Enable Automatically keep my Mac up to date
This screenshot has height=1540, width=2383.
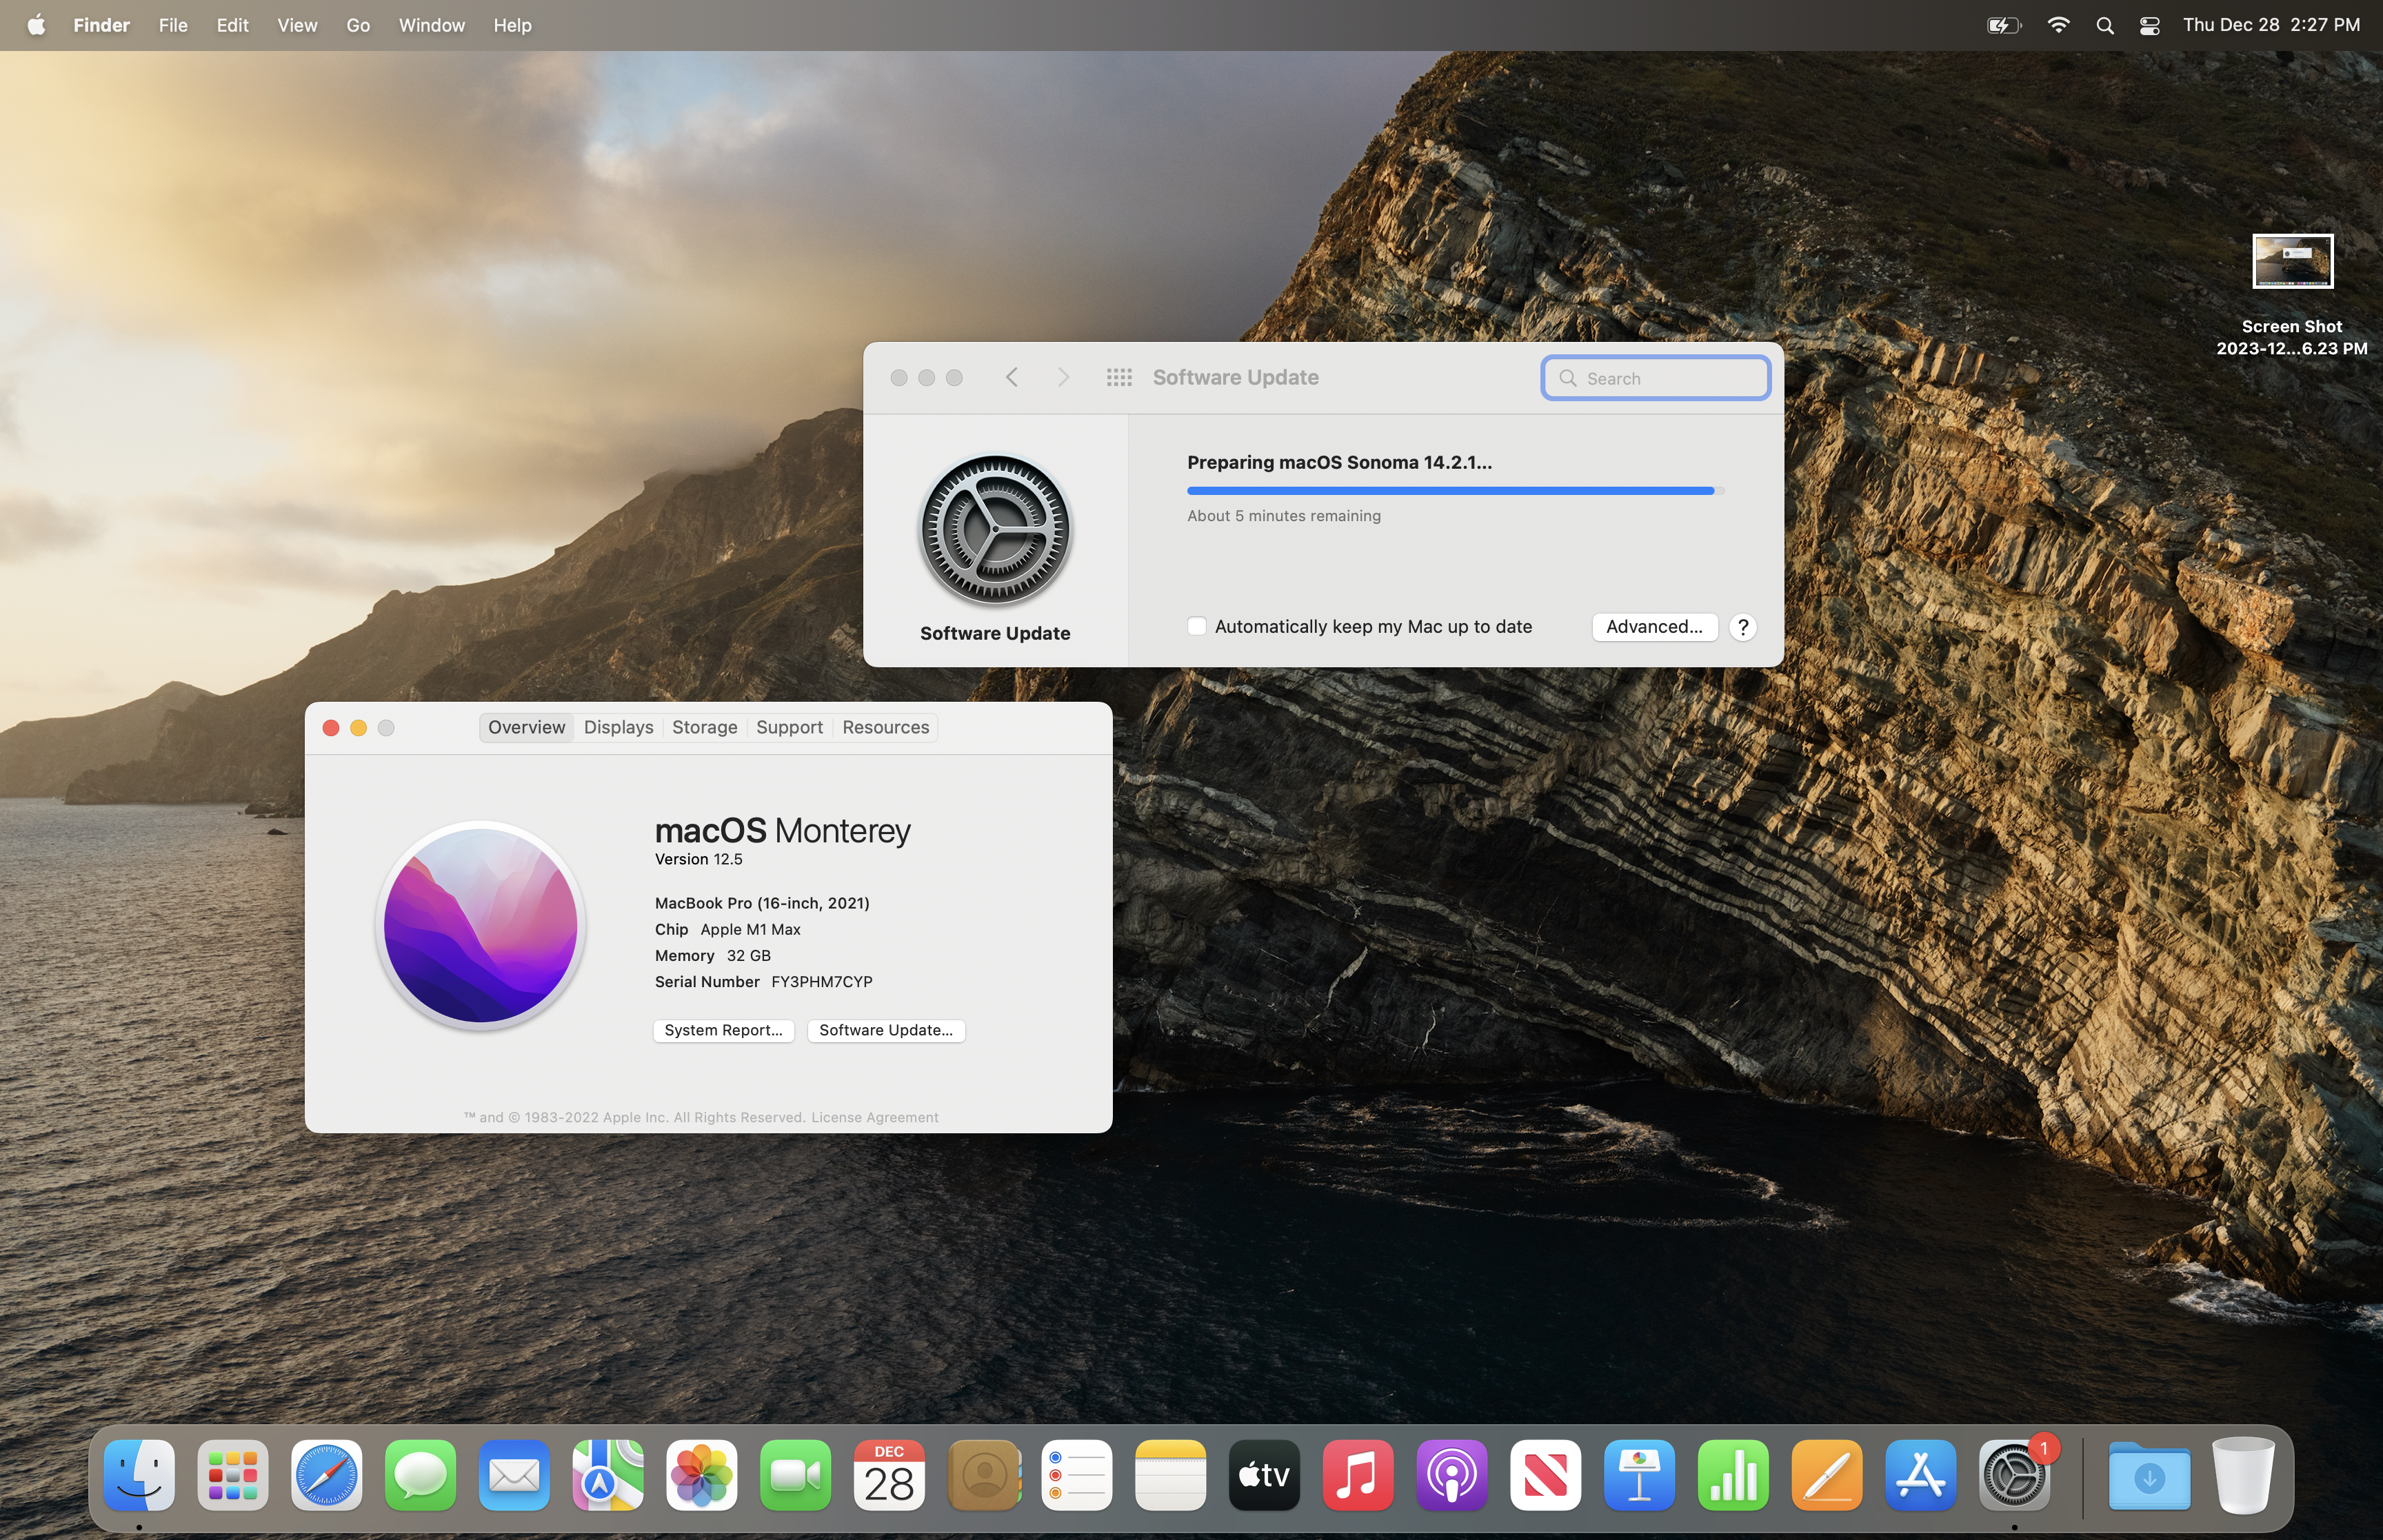1196,626
